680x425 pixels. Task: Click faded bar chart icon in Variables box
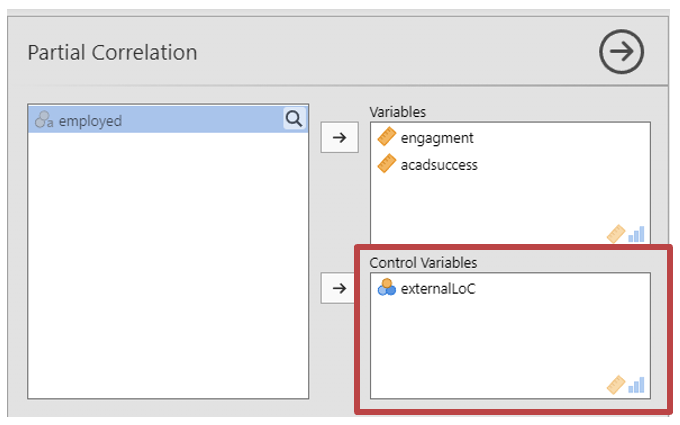(636, 234)
